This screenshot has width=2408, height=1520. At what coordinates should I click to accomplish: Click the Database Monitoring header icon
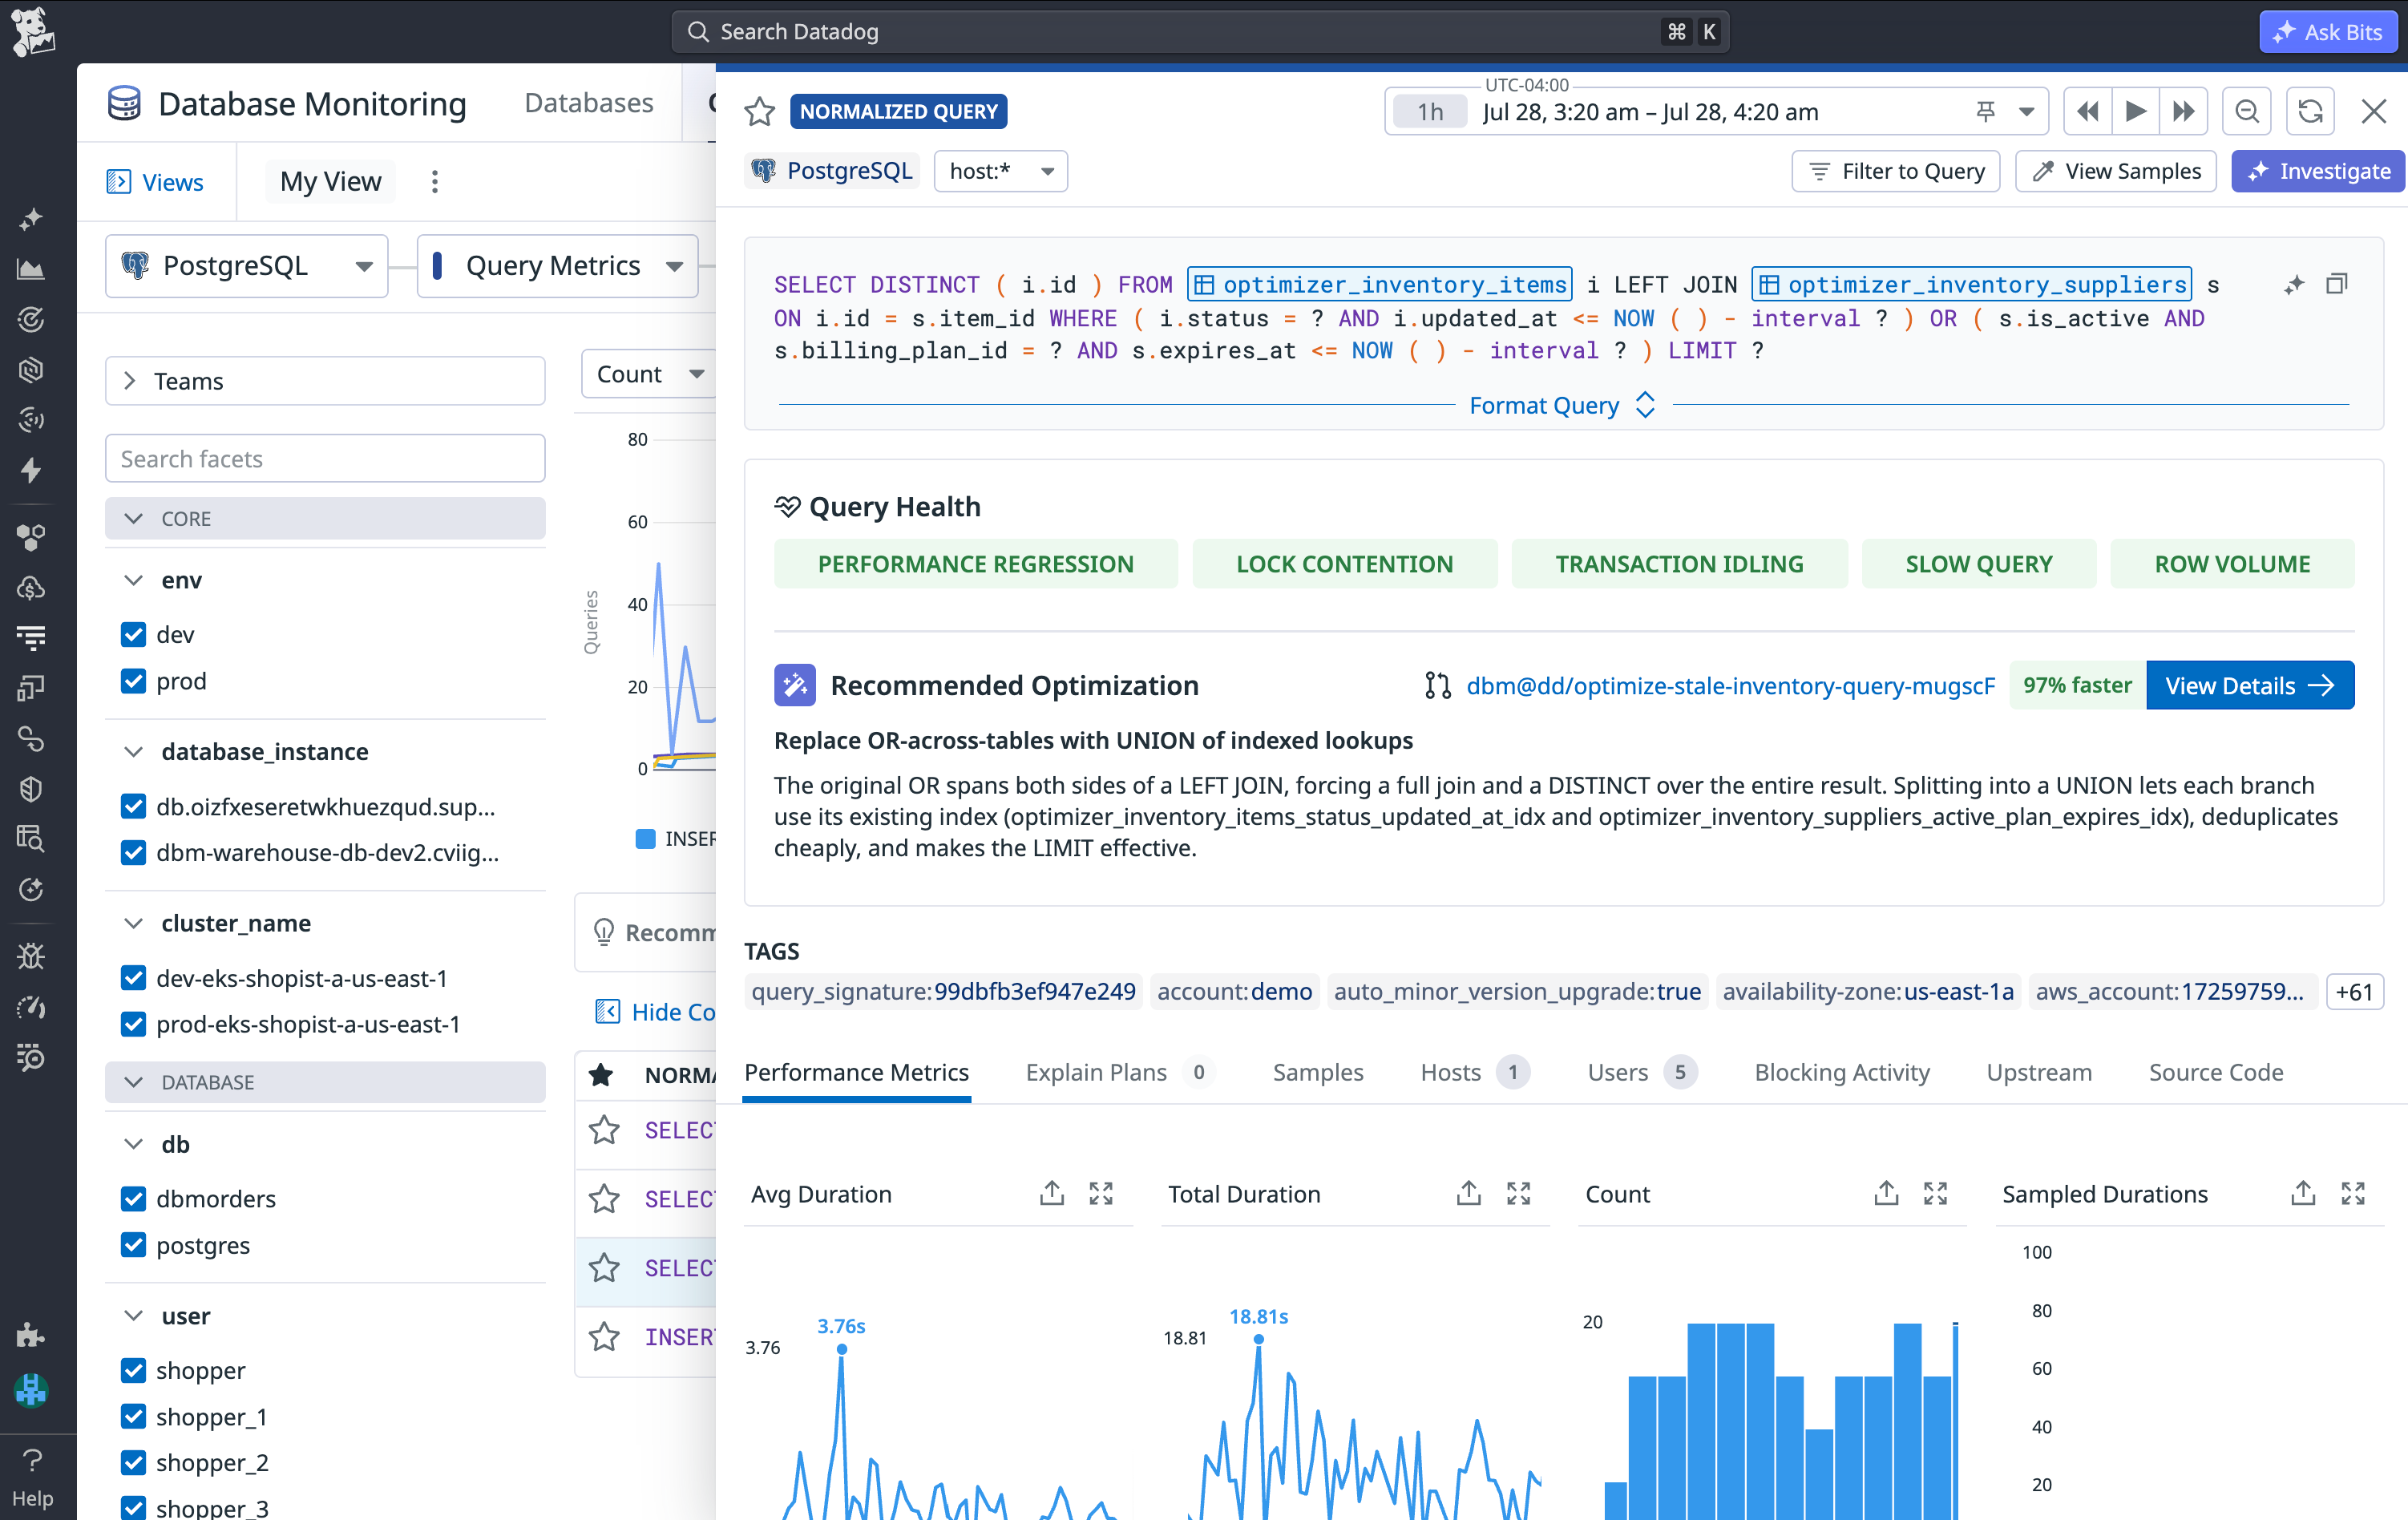tap(124, 103)
